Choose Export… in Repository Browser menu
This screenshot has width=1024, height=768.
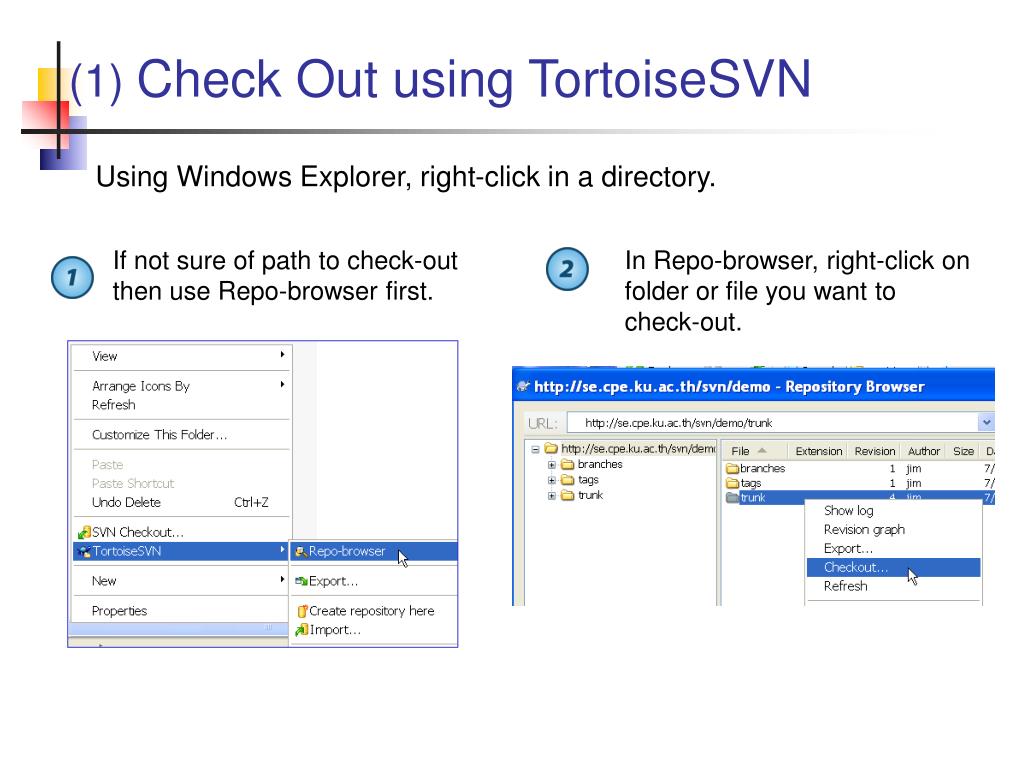893,549
